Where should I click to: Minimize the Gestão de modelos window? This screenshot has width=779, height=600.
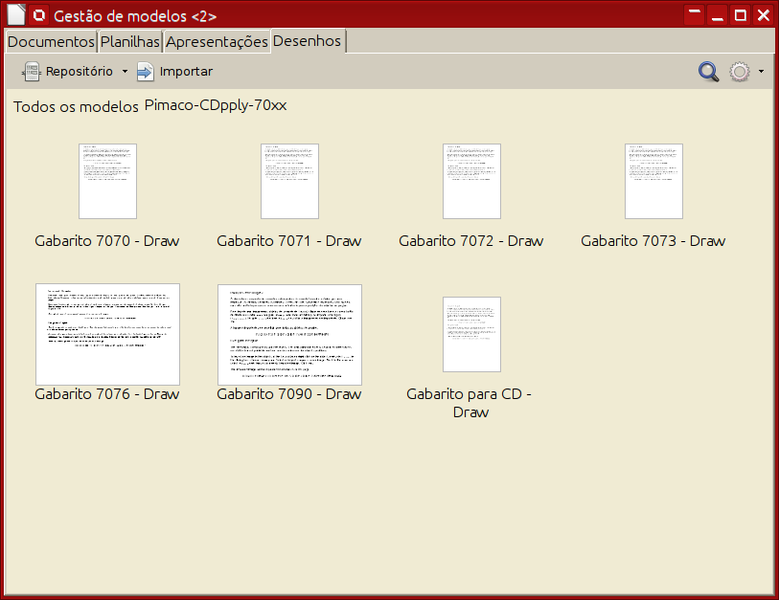[717, 15]
